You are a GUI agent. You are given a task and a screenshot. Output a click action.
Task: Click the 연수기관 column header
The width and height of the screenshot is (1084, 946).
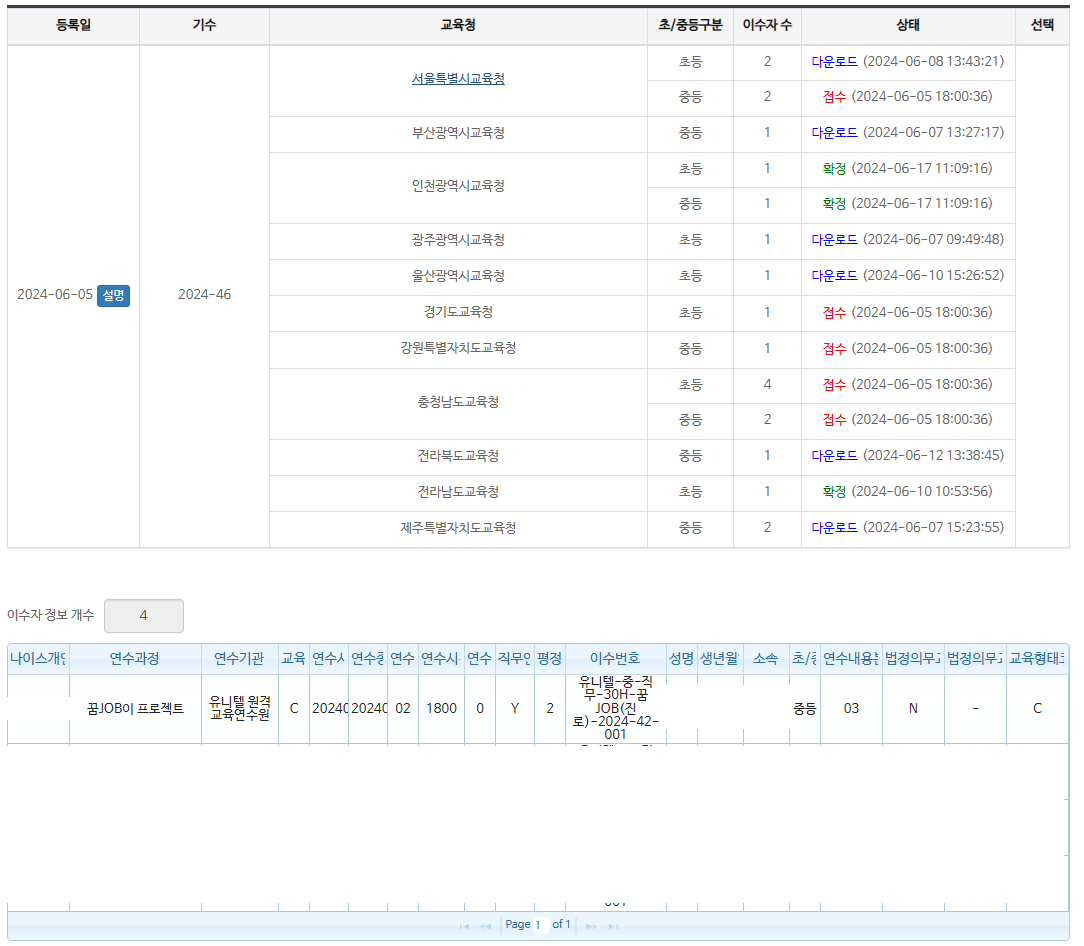click(239, 659)
